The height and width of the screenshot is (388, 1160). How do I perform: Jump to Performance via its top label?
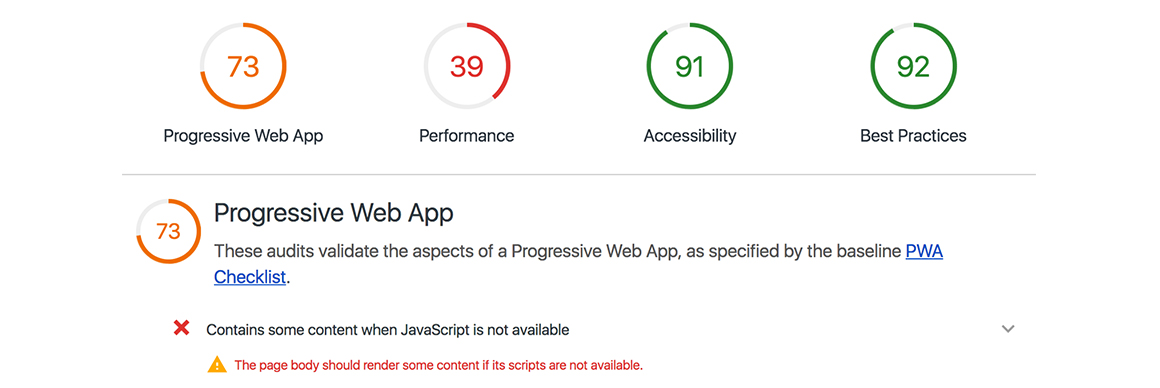pyautogui.click(x=467, y=136)
